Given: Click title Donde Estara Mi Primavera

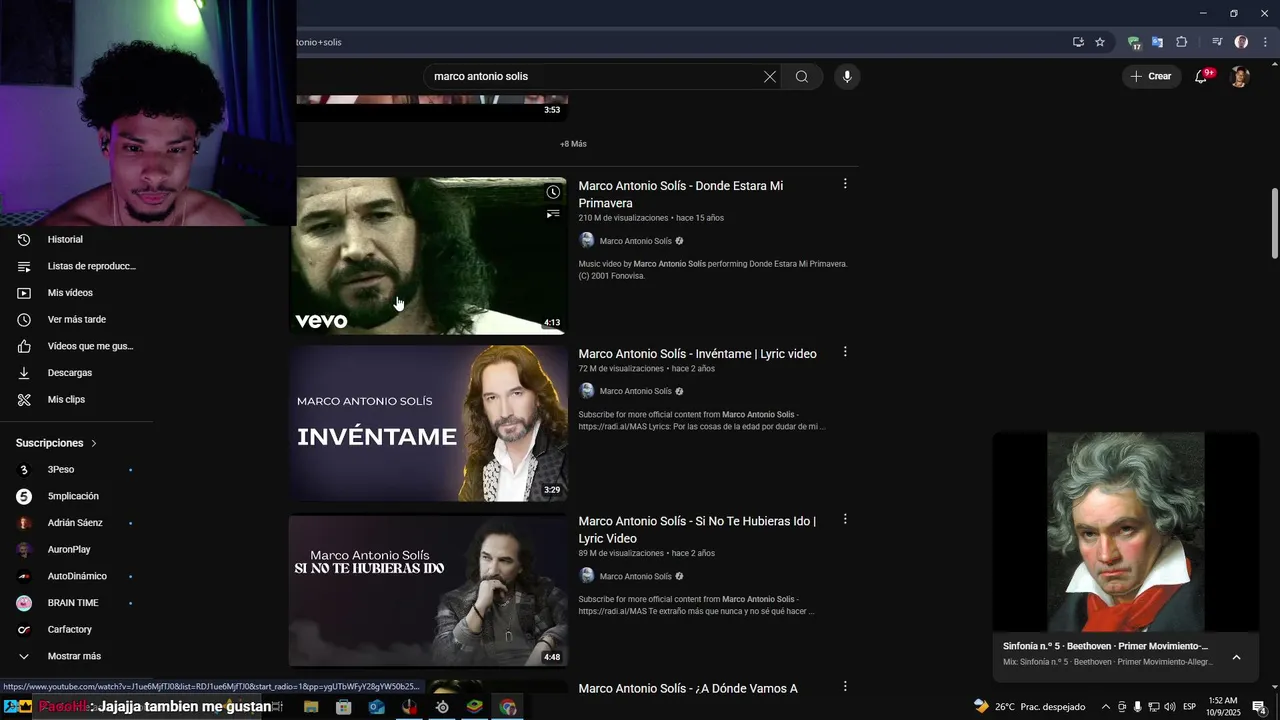Looking at the screenshot, I should pyautogui.click(x=681, y=194).
